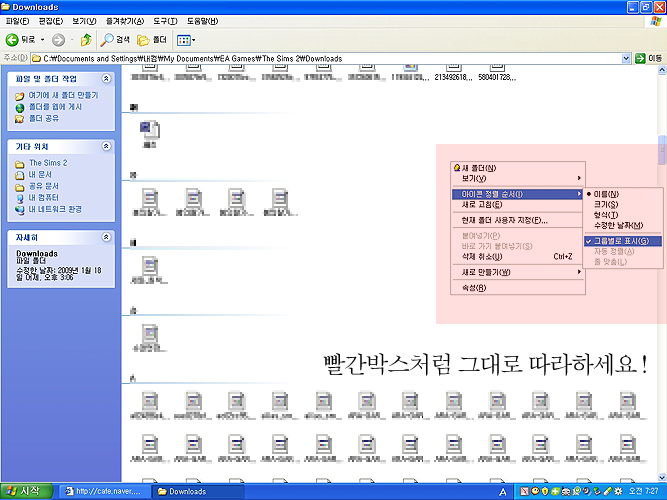Click the language indicator A in the taskbar
The width and height of the screenshot is (667, 500).
pos(503,492)
